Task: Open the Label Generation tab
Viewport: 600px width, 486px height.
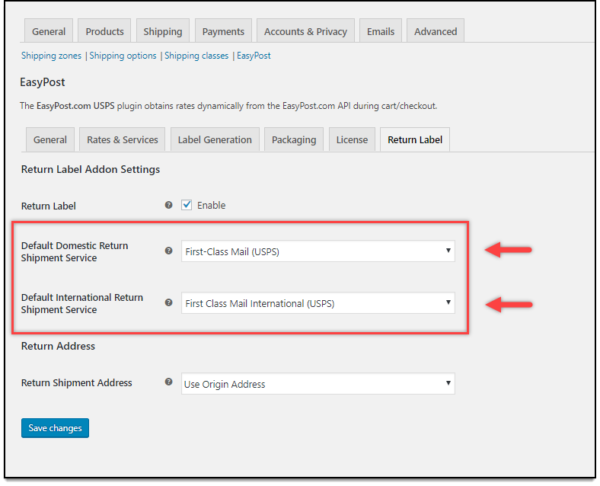Action: [215, 140]
